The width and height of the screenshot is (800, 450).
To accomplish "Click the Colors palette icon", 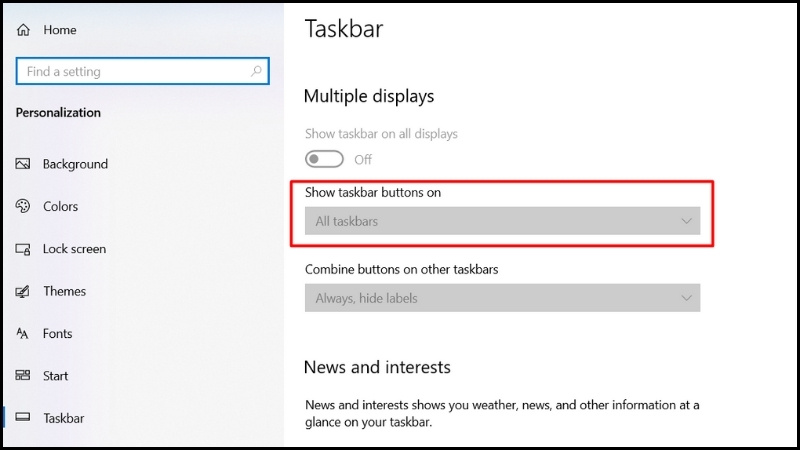I will click(x=22, y=206).
